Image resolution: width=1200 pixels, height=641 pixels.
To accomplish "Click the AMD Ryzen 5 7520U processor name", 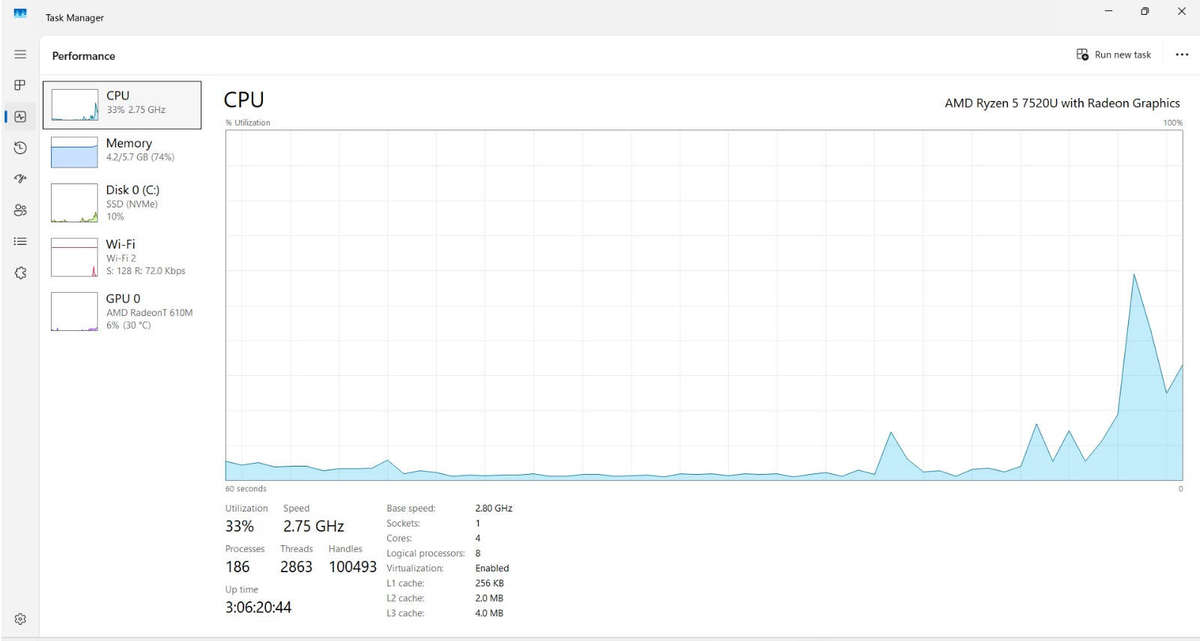I will [1062, 103].
